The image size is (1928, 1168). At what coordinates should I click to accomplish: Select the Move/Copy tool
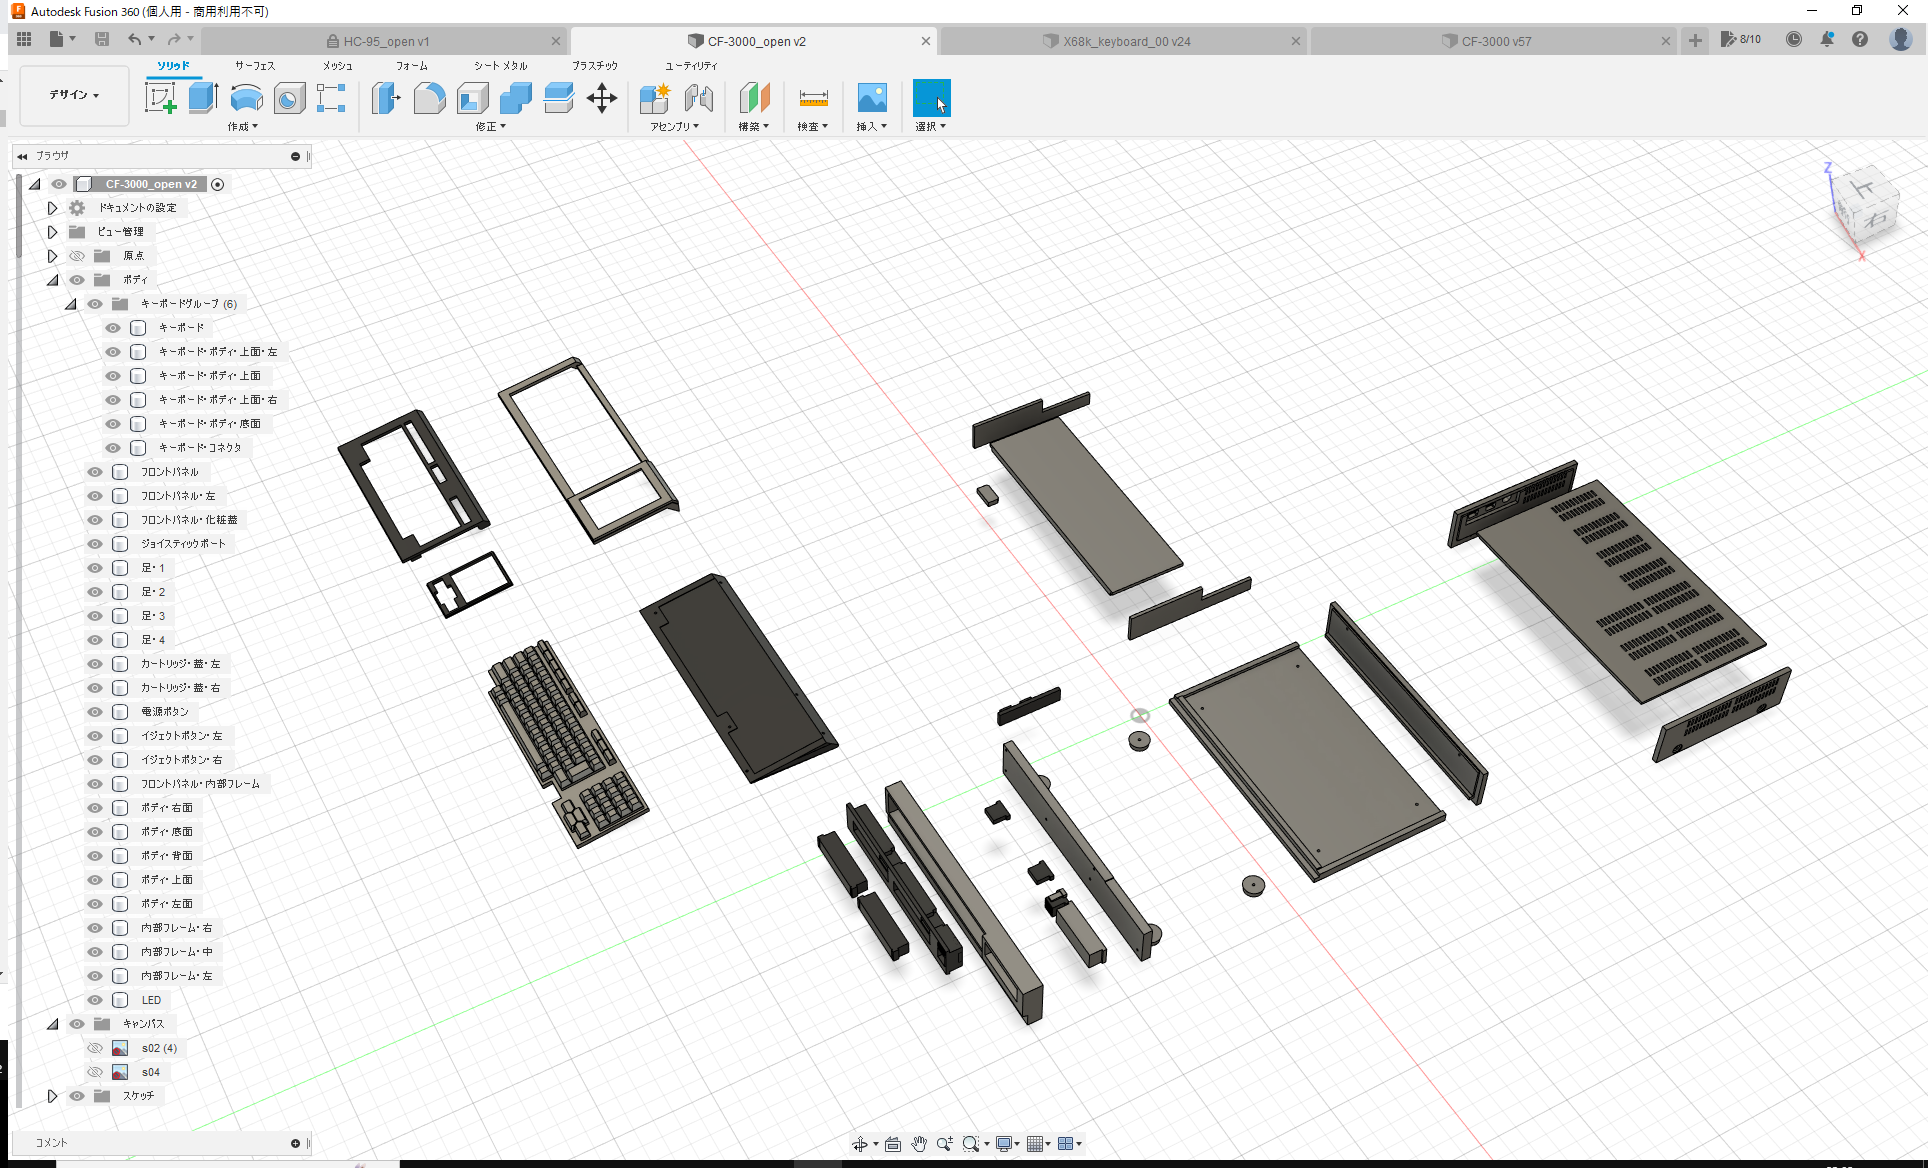pos(602,98)
